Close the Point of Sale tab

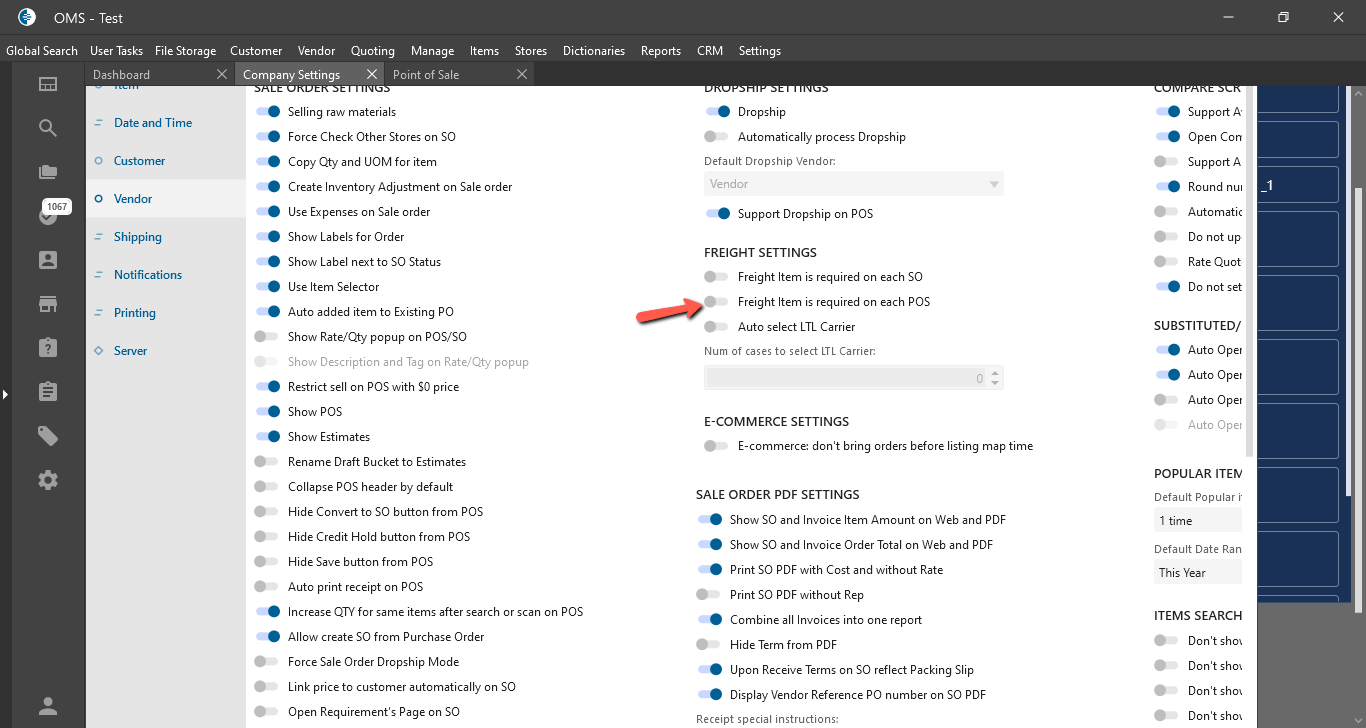pyautogui.click(x=521, y=74)
